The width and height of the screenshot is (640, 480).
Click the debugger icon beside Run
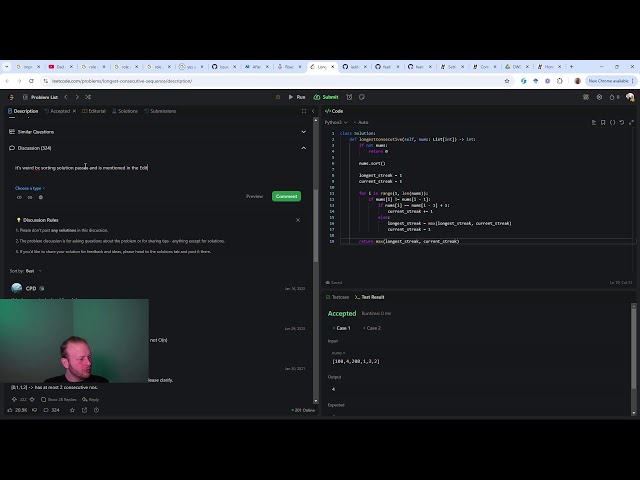[x=278, y=97]
